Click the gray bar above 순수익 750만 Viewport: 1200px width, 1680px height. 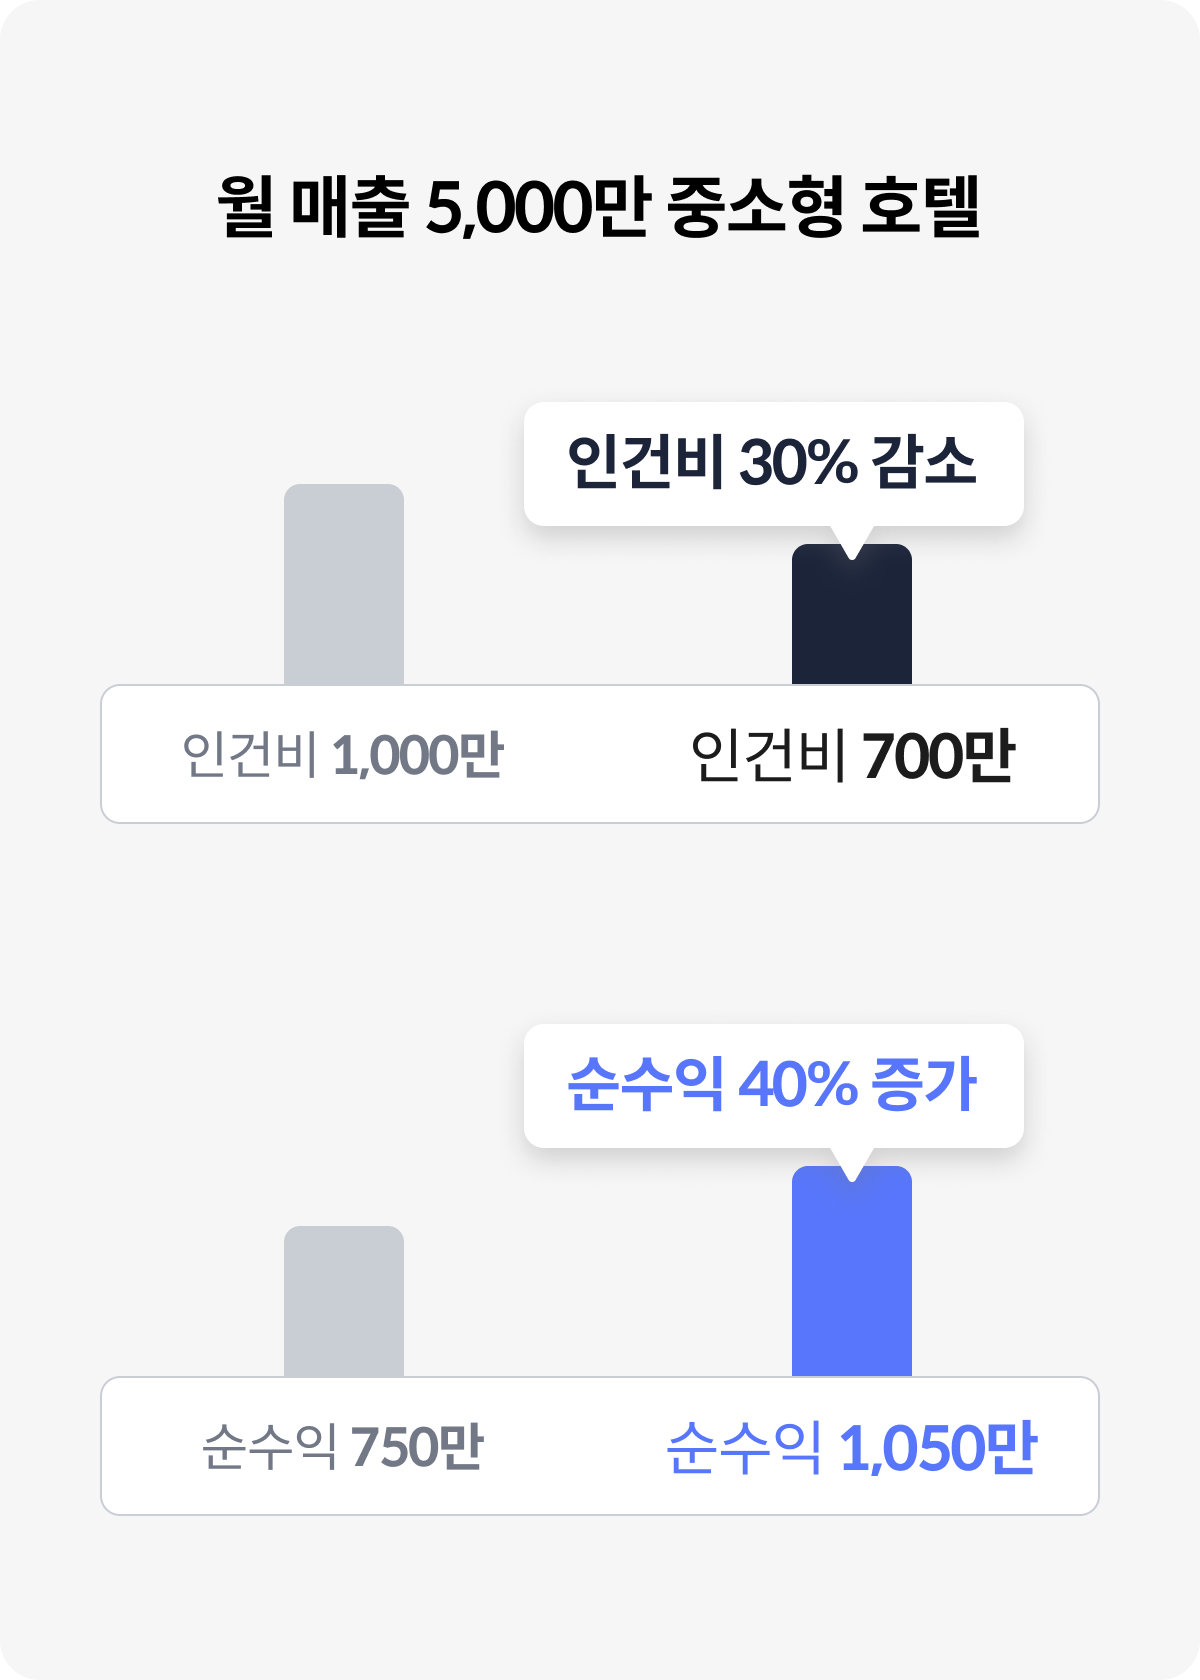click(344, 1301)
